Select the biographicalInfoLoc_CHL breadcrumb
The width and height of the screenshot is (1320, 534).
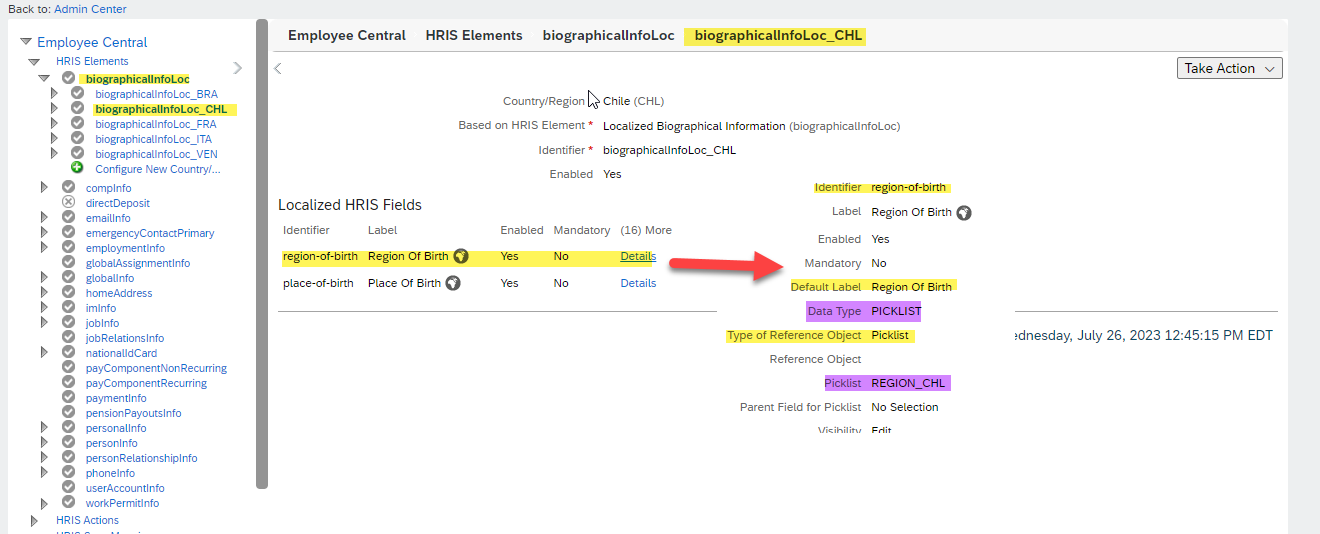coord(778,35)
